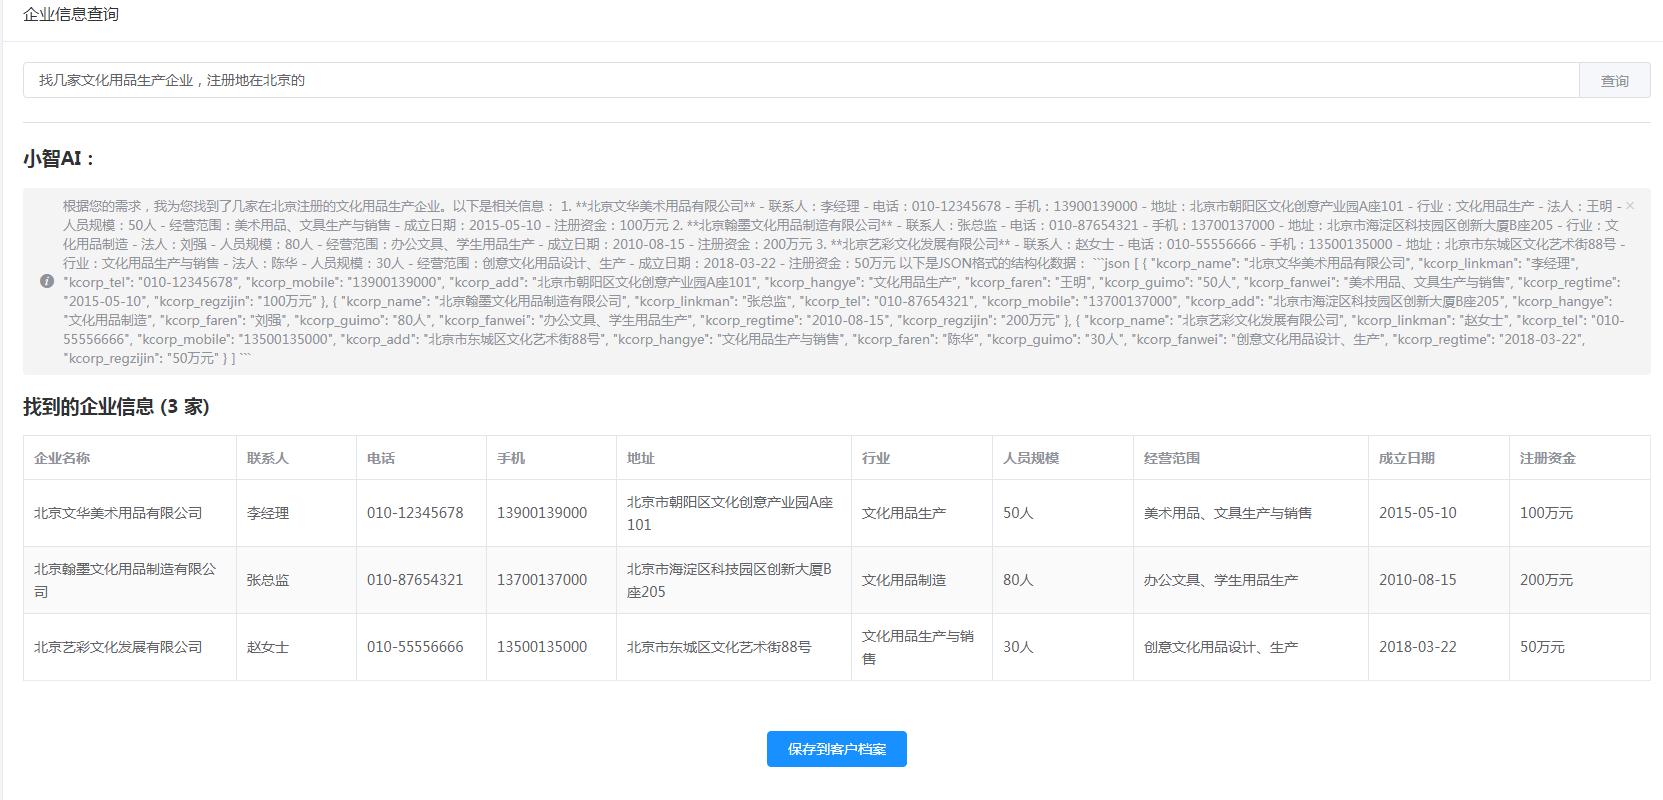This screenshot has width=1663, height=800.
Task: Click the 保存到客户档案 button
Action: [836, 749]
